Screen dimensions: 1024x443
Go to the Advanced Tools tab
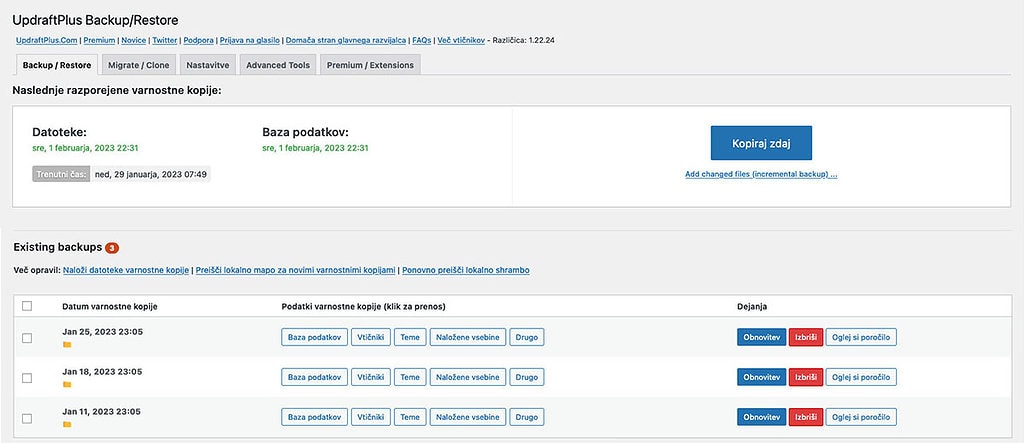click(278, 65)
